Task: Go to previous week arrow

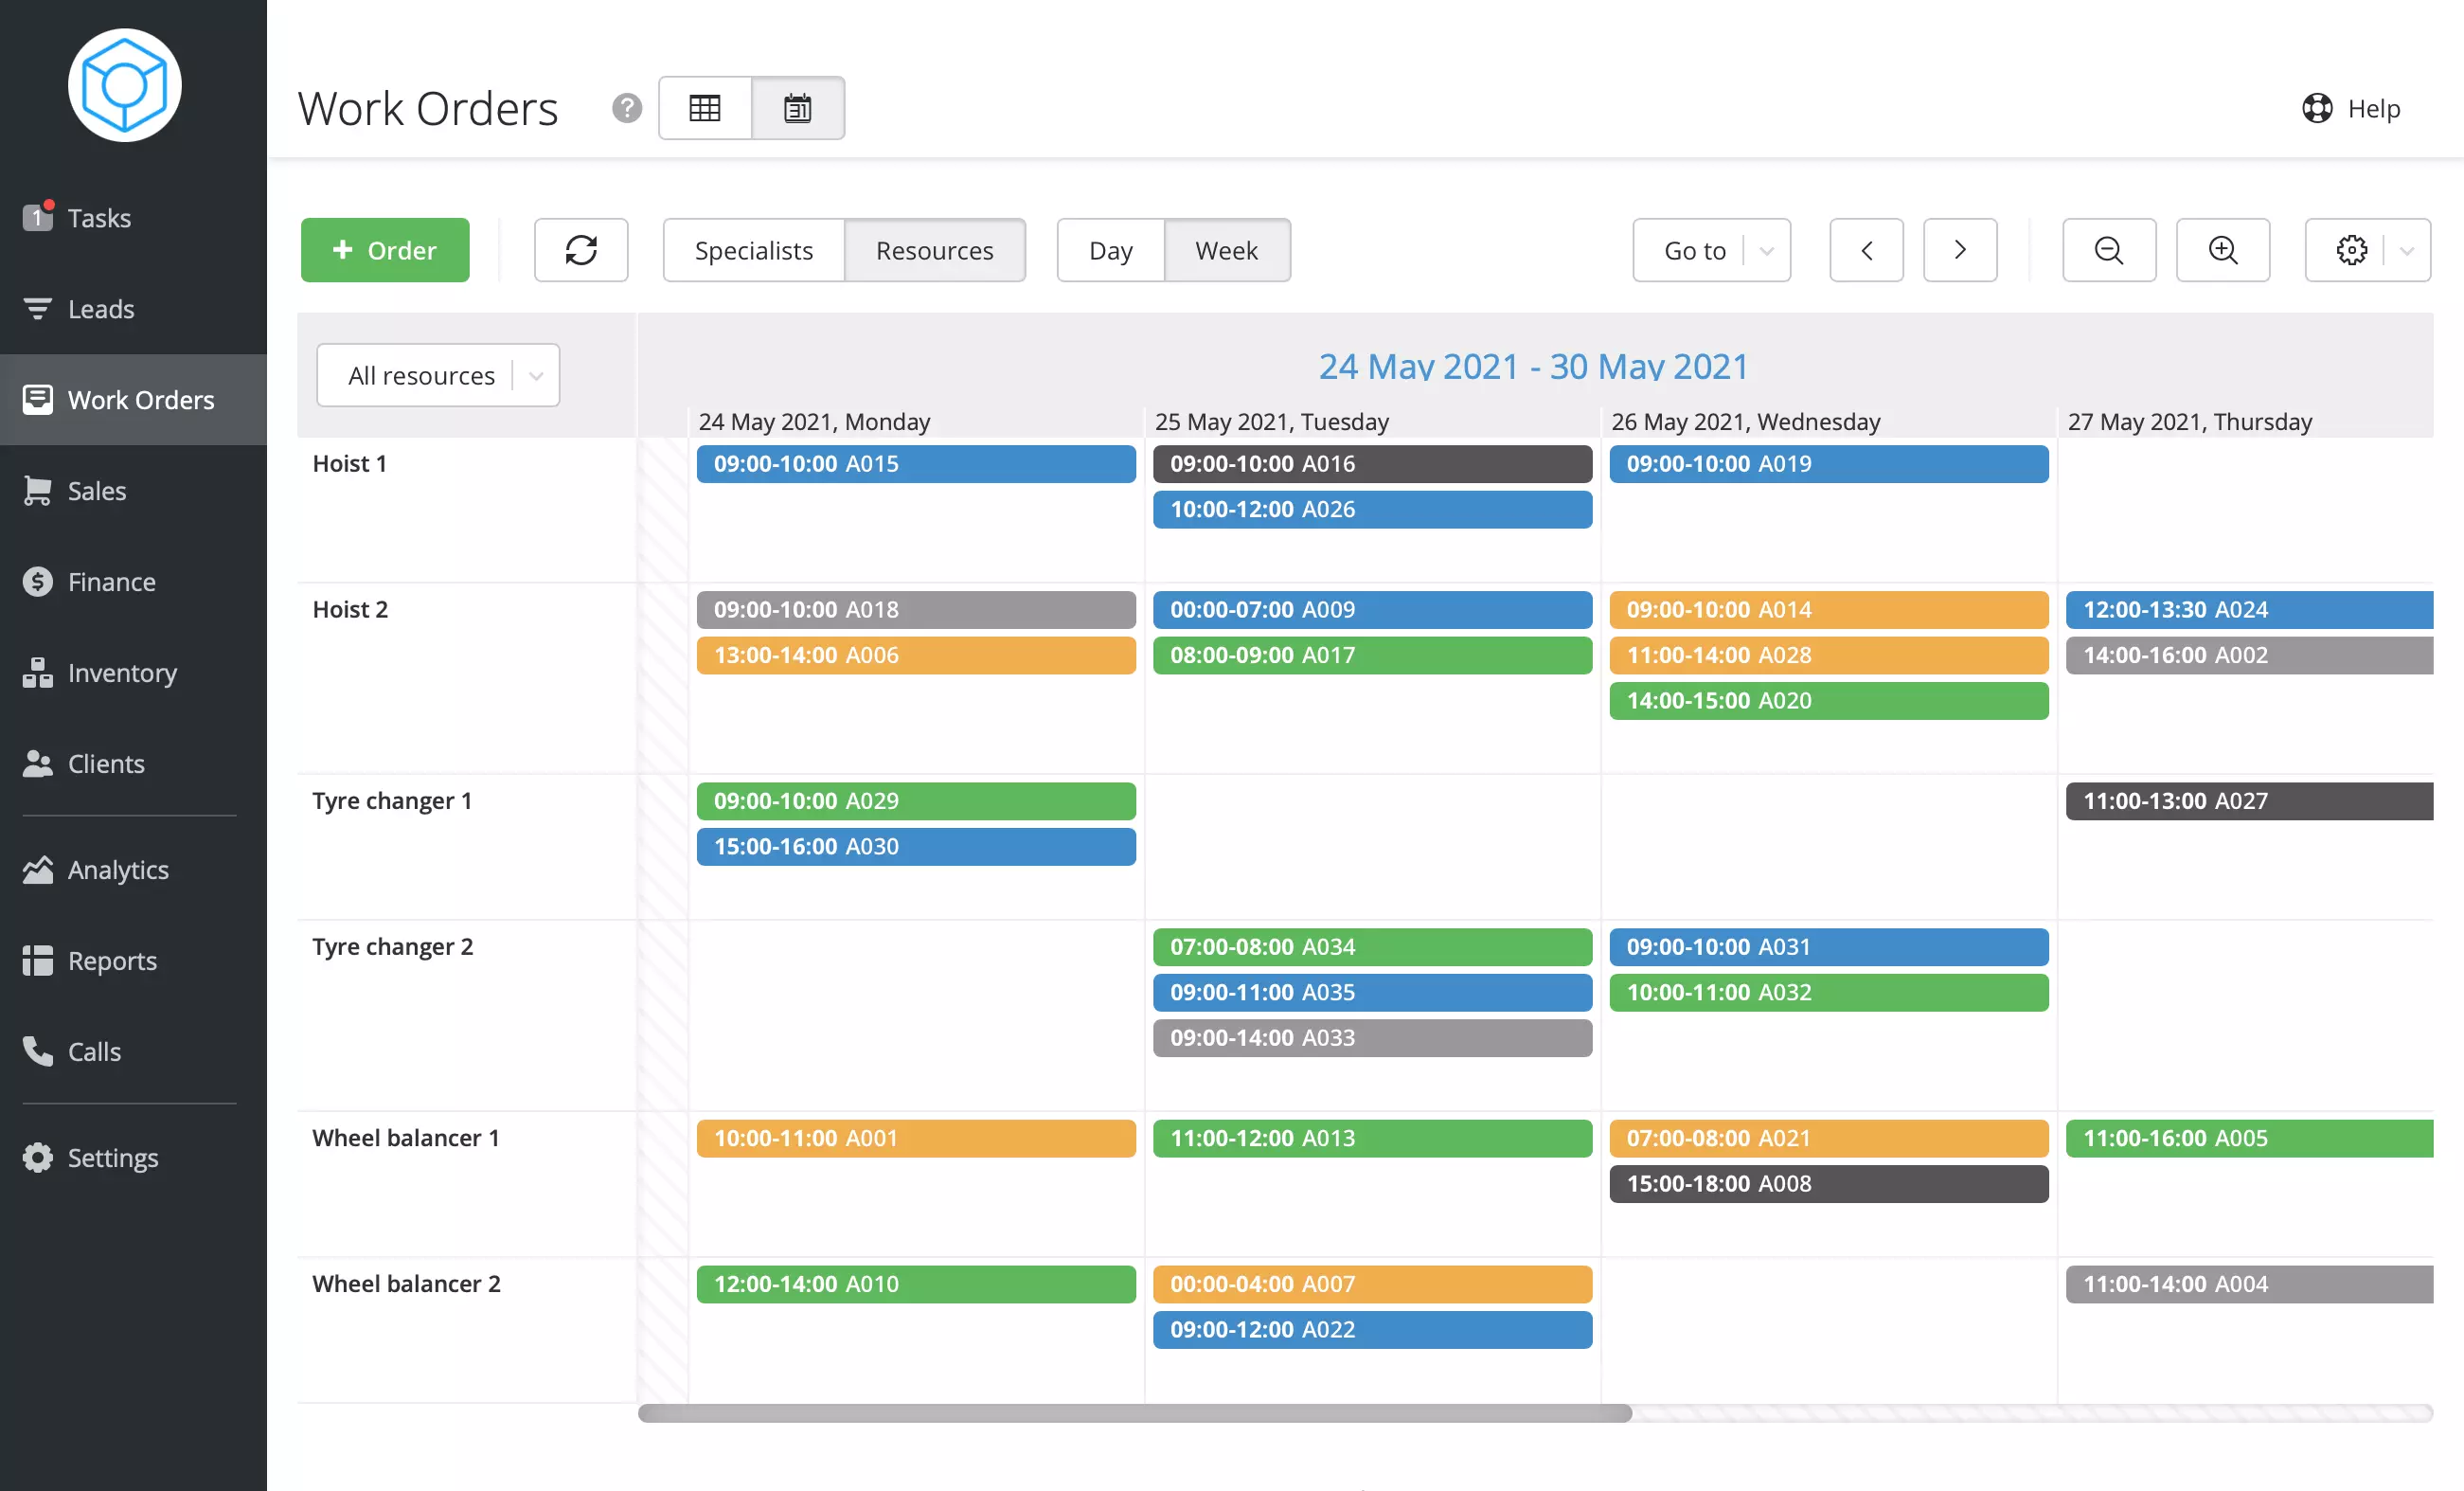Action: [x=1866, y=250]
